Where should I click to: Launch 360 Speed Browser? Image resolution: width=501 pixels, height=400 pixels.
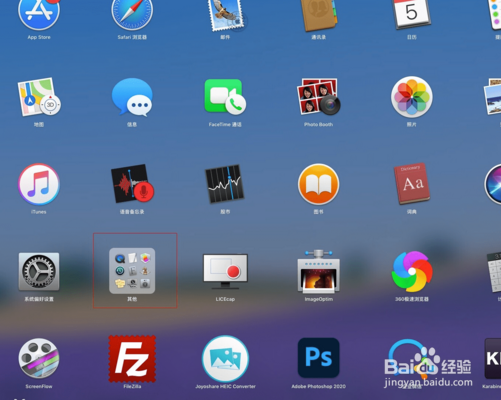412,271
